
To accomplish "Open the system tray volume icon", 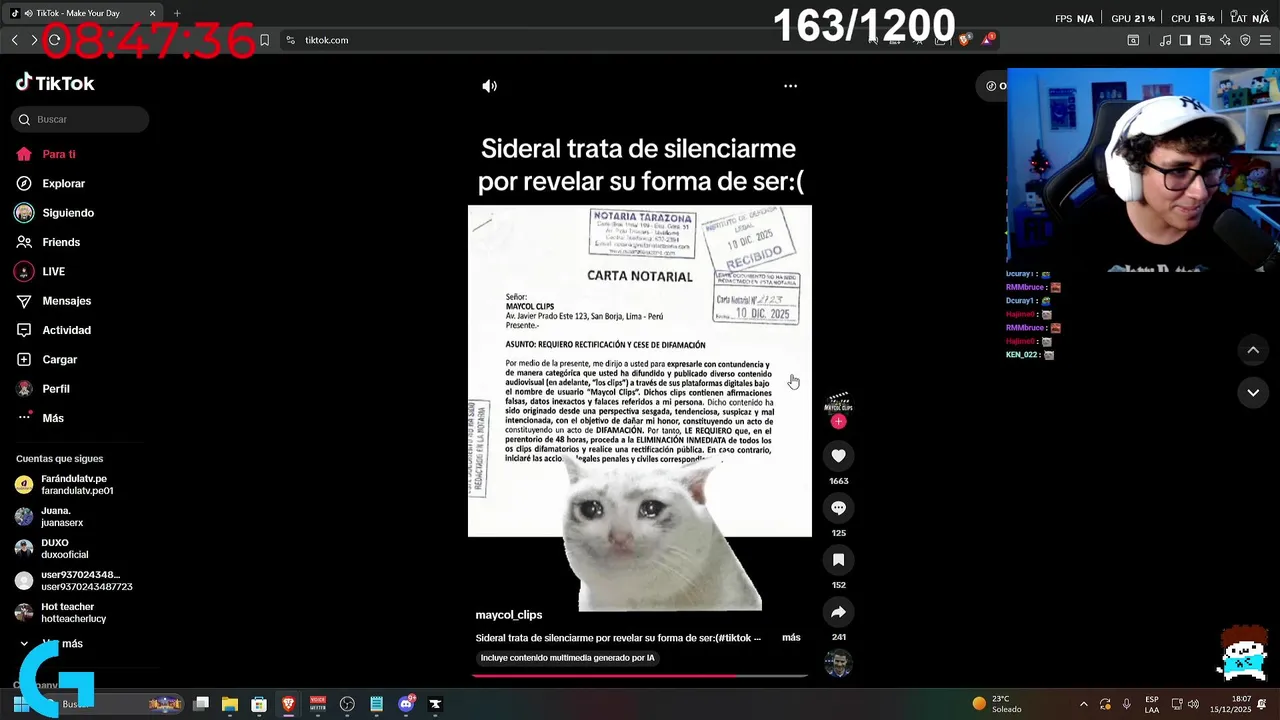I will (1192, 704).
